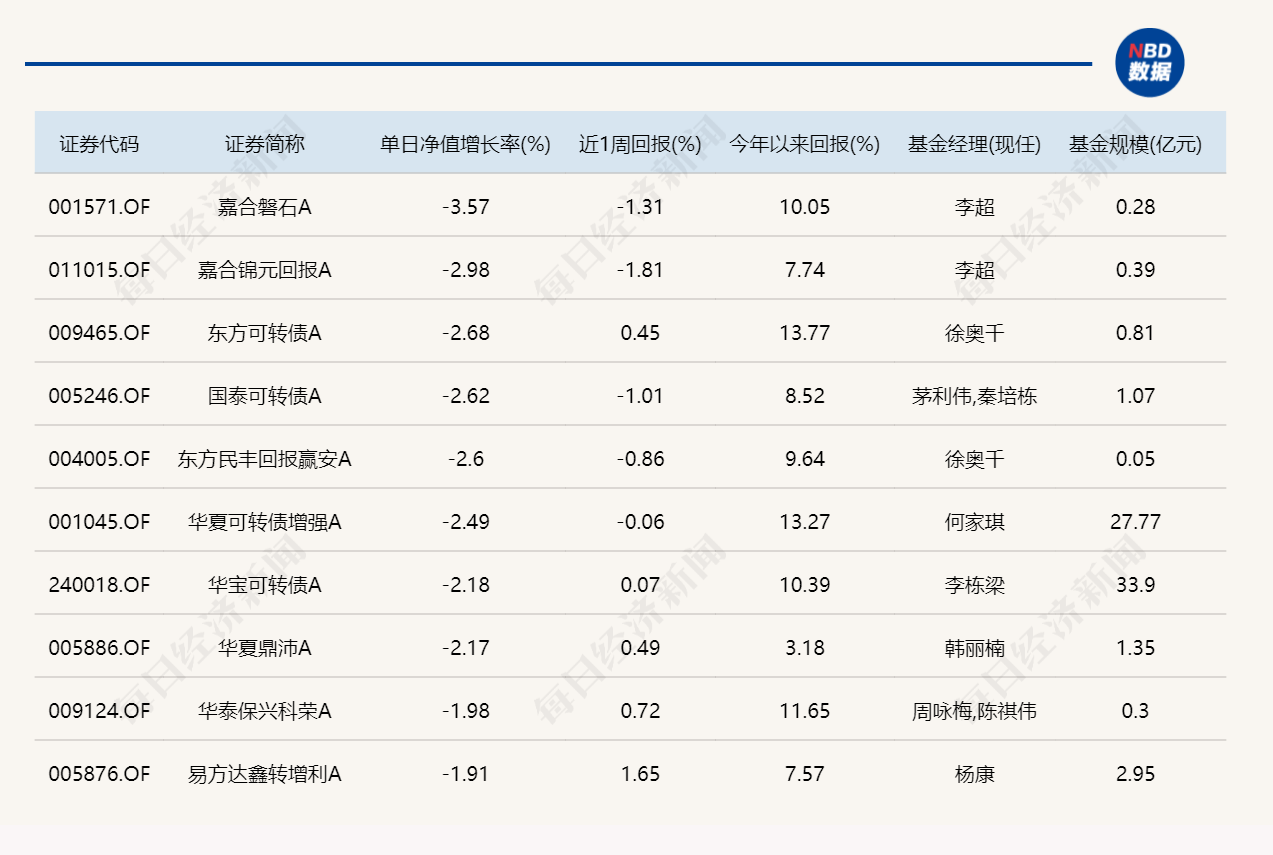Select the 单日净值增长率(%) header

(465, 143)
